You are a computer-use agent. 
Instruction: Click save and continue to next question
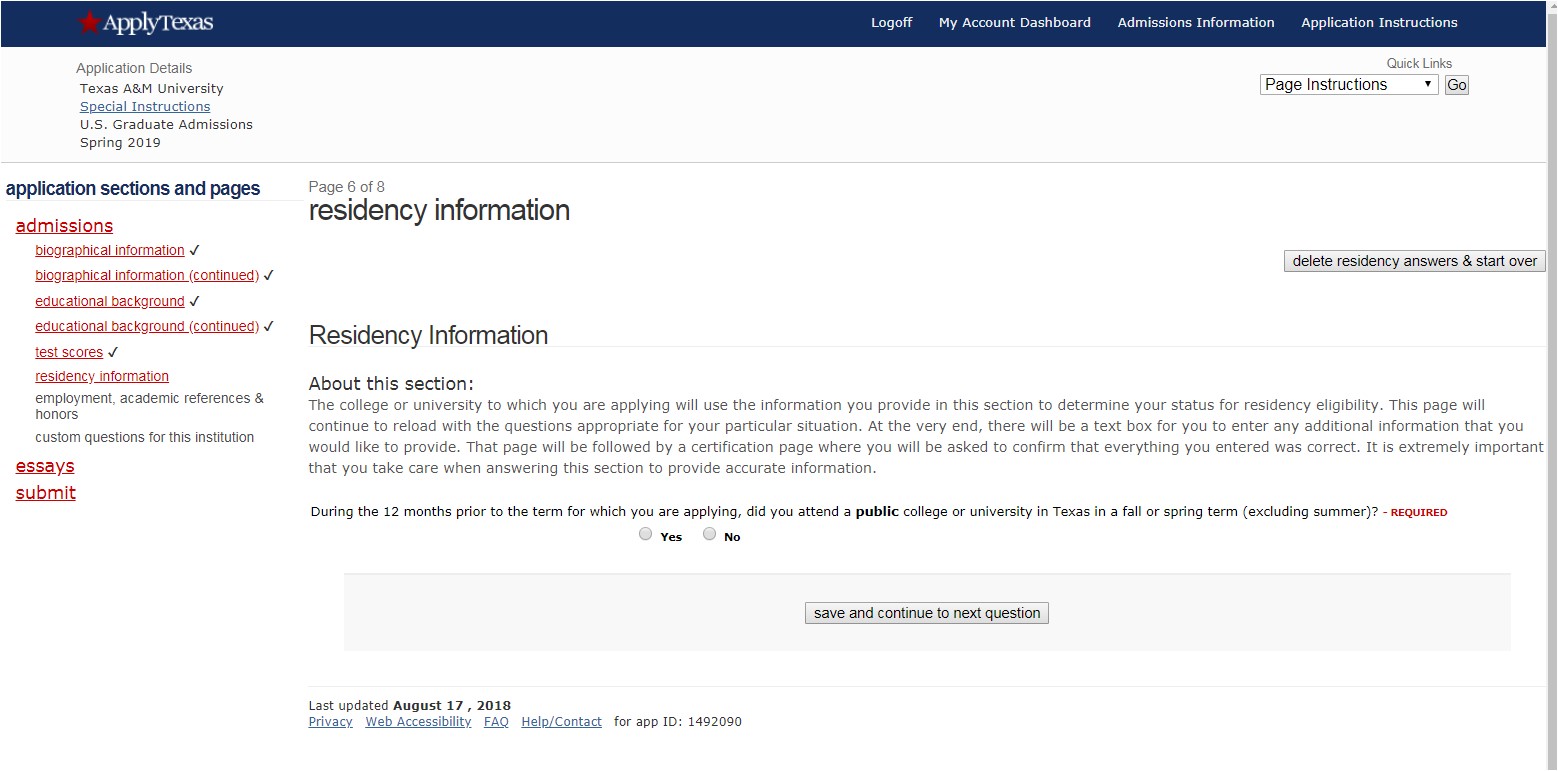coord(925,612)
